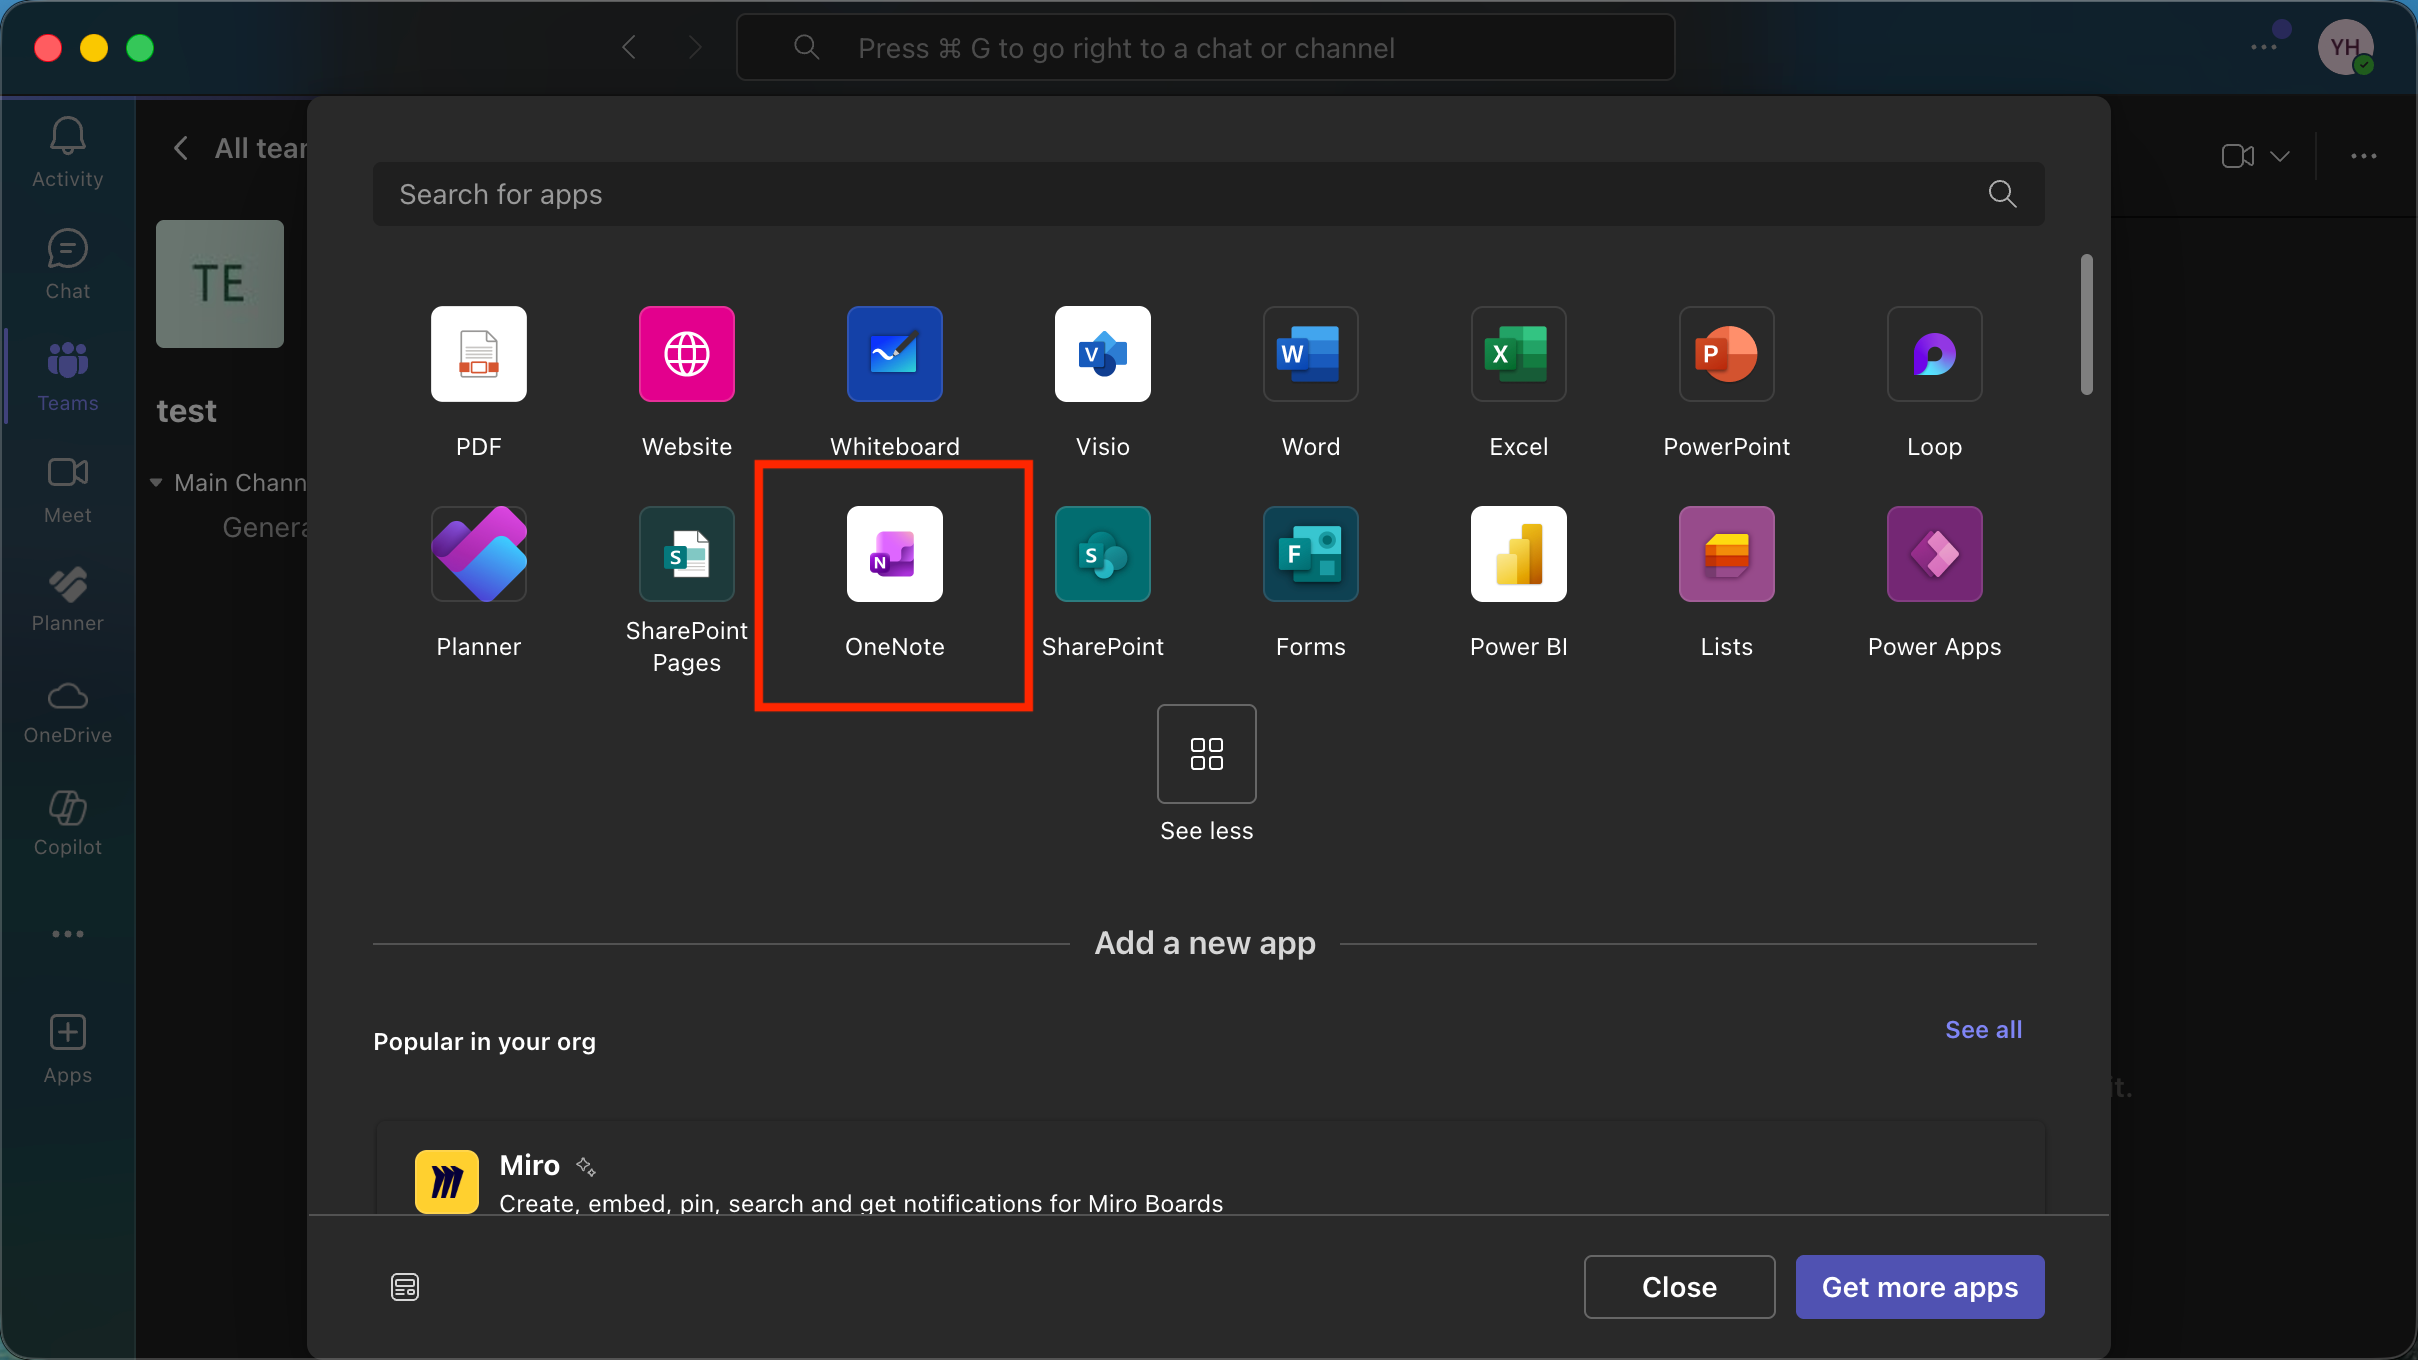Select the Power BI app
Image resolution: width=2418 pixels, height=1360 pixels.
point(1519,554)
